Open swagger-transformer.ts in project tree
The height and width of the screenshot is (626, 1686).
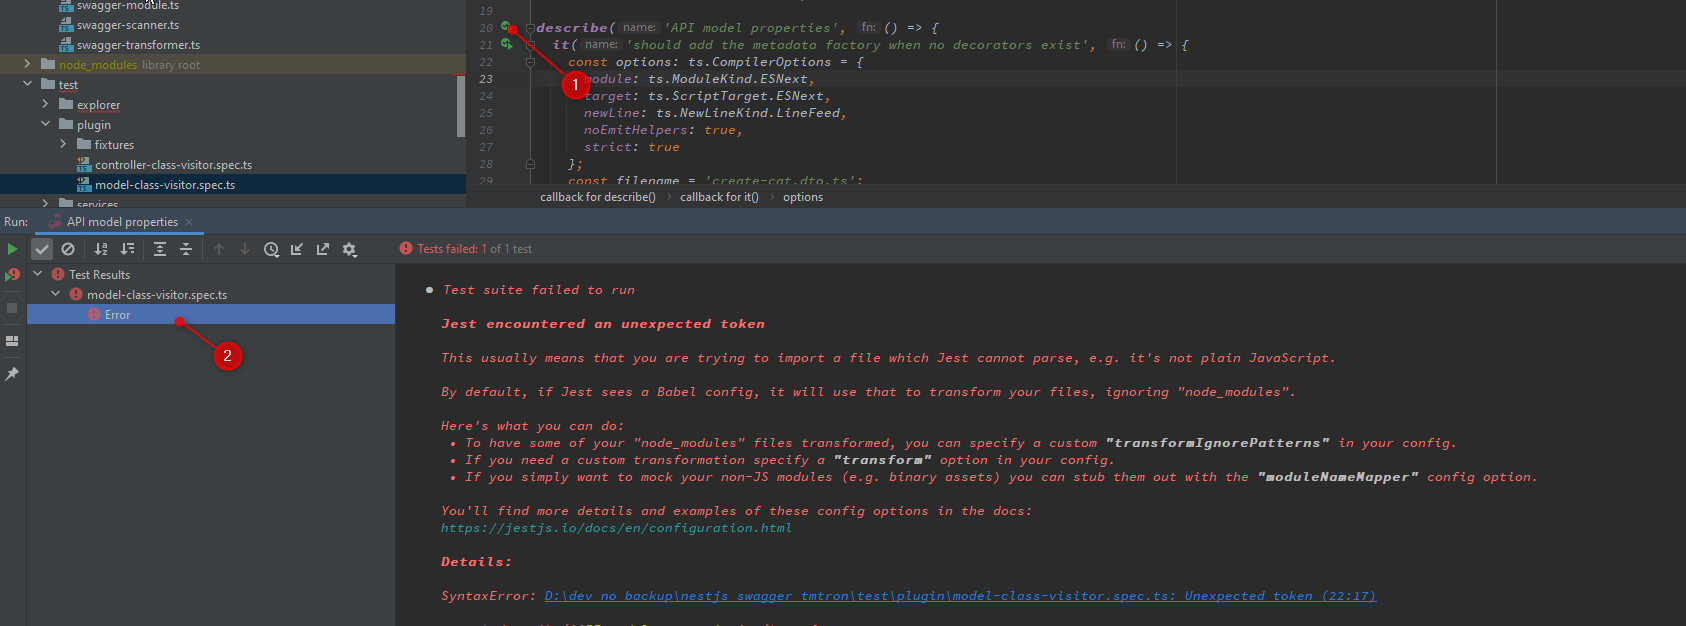(x=138, y=45)
